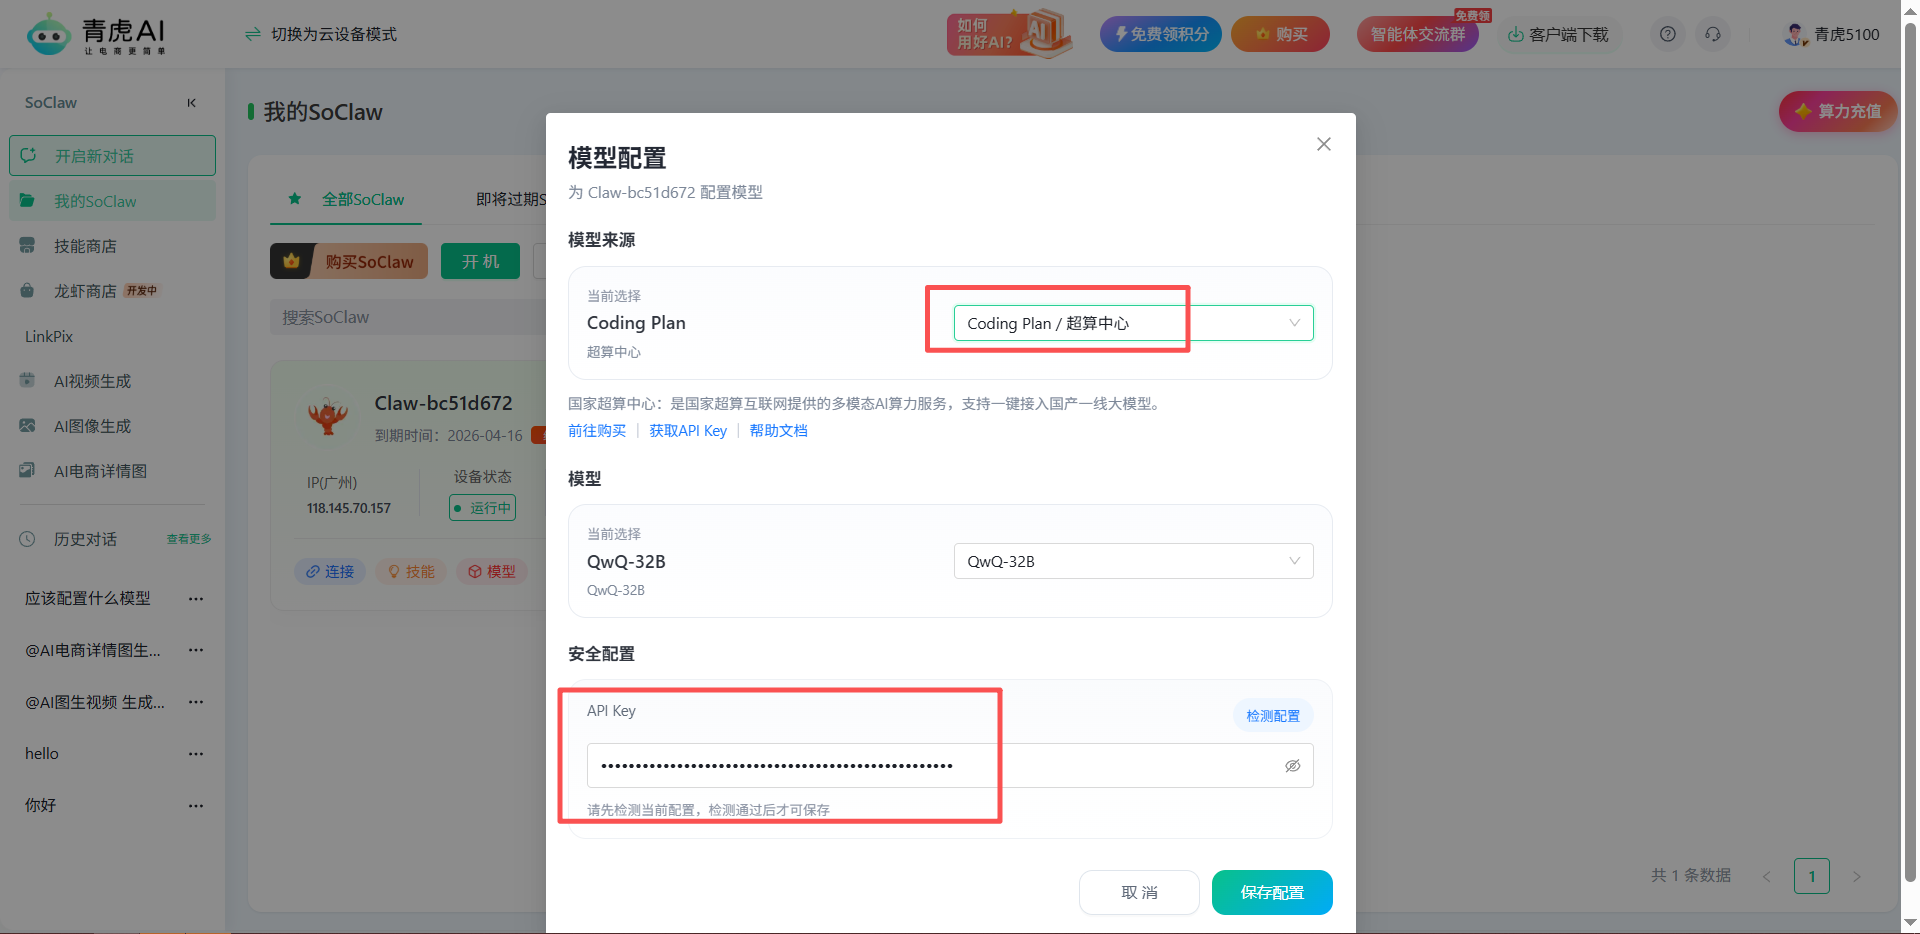Open more options for 应该配置什么模型
This screenshot has width=1920, height=934.
click(x=196, y=599)
